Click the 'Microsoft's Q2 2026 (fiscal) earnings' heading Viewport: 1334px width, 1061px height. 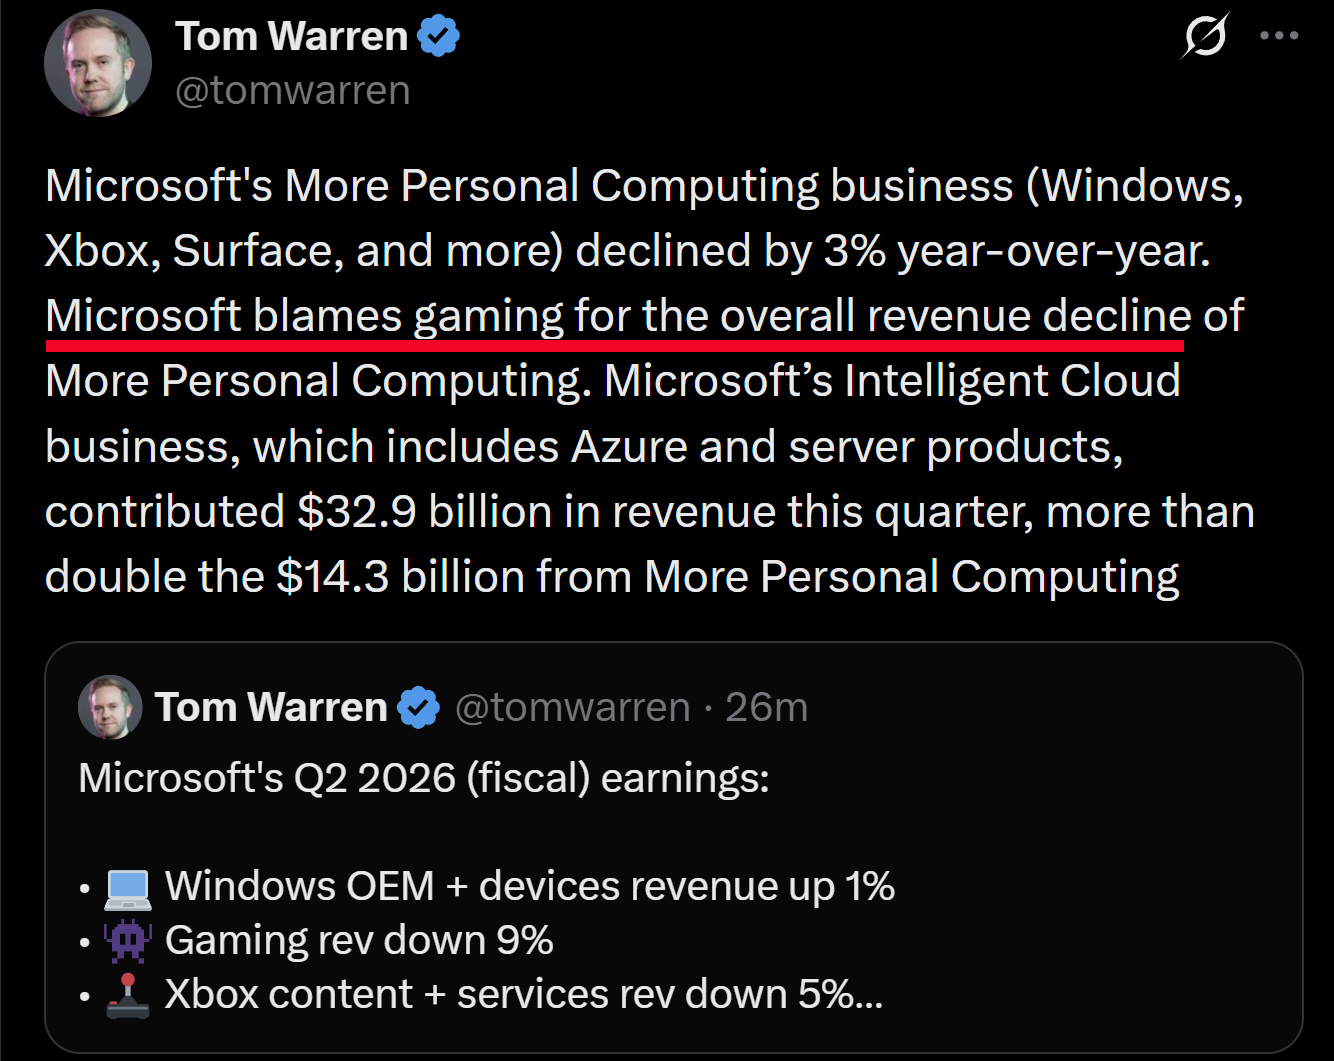click(x=424, y=778)
